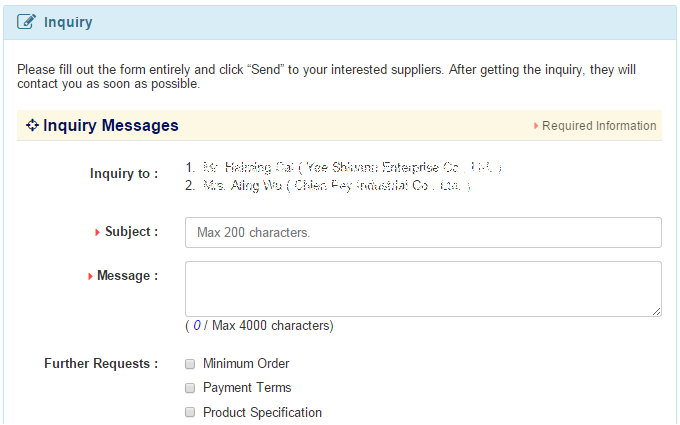Click the red arrow marker before Subject
Image resolution: width=680 pixels, height=425 pixels.
tap(97, 232)
